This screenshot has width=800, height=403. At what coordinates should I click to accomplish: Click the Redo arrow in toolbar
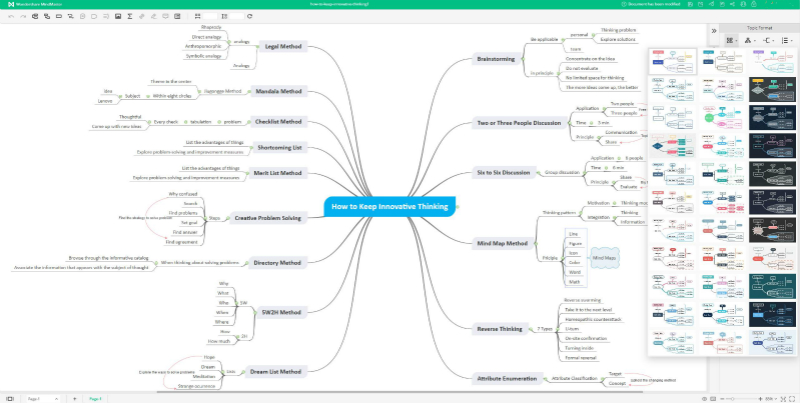(20, 16)
